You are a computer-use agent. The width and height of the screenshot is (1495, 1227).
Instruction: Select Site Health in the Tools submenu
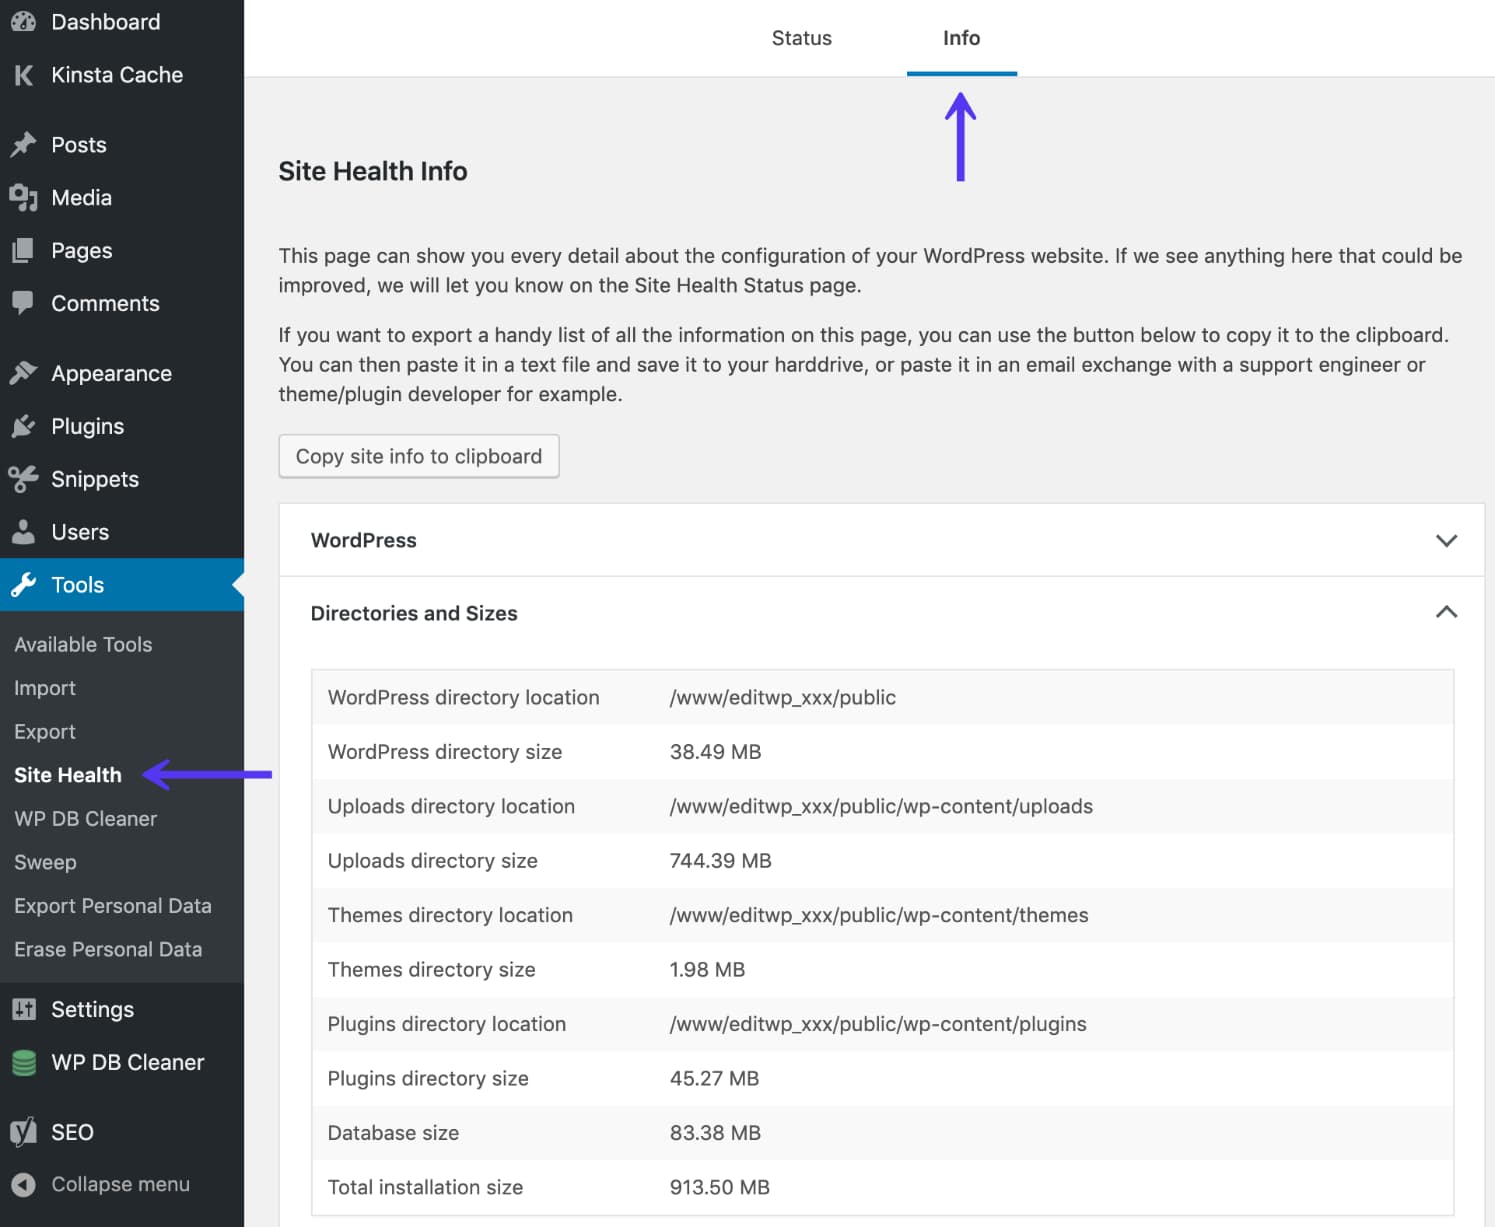pos(67,774)
